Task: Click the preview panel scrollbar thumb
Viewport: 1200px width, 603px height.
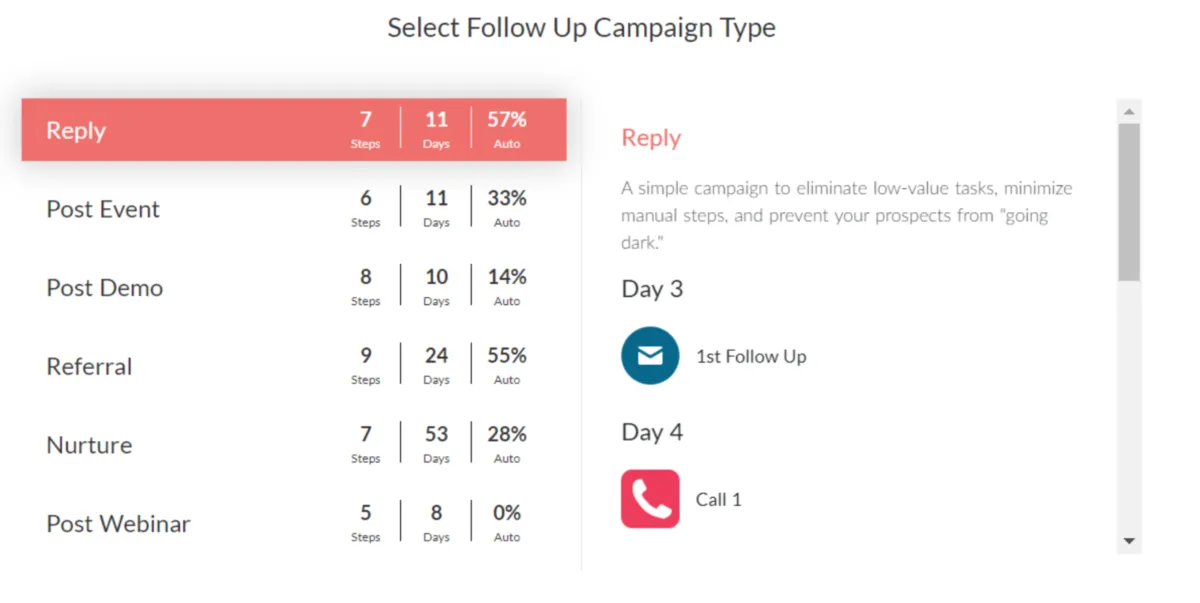Action: coord(1129,200)
